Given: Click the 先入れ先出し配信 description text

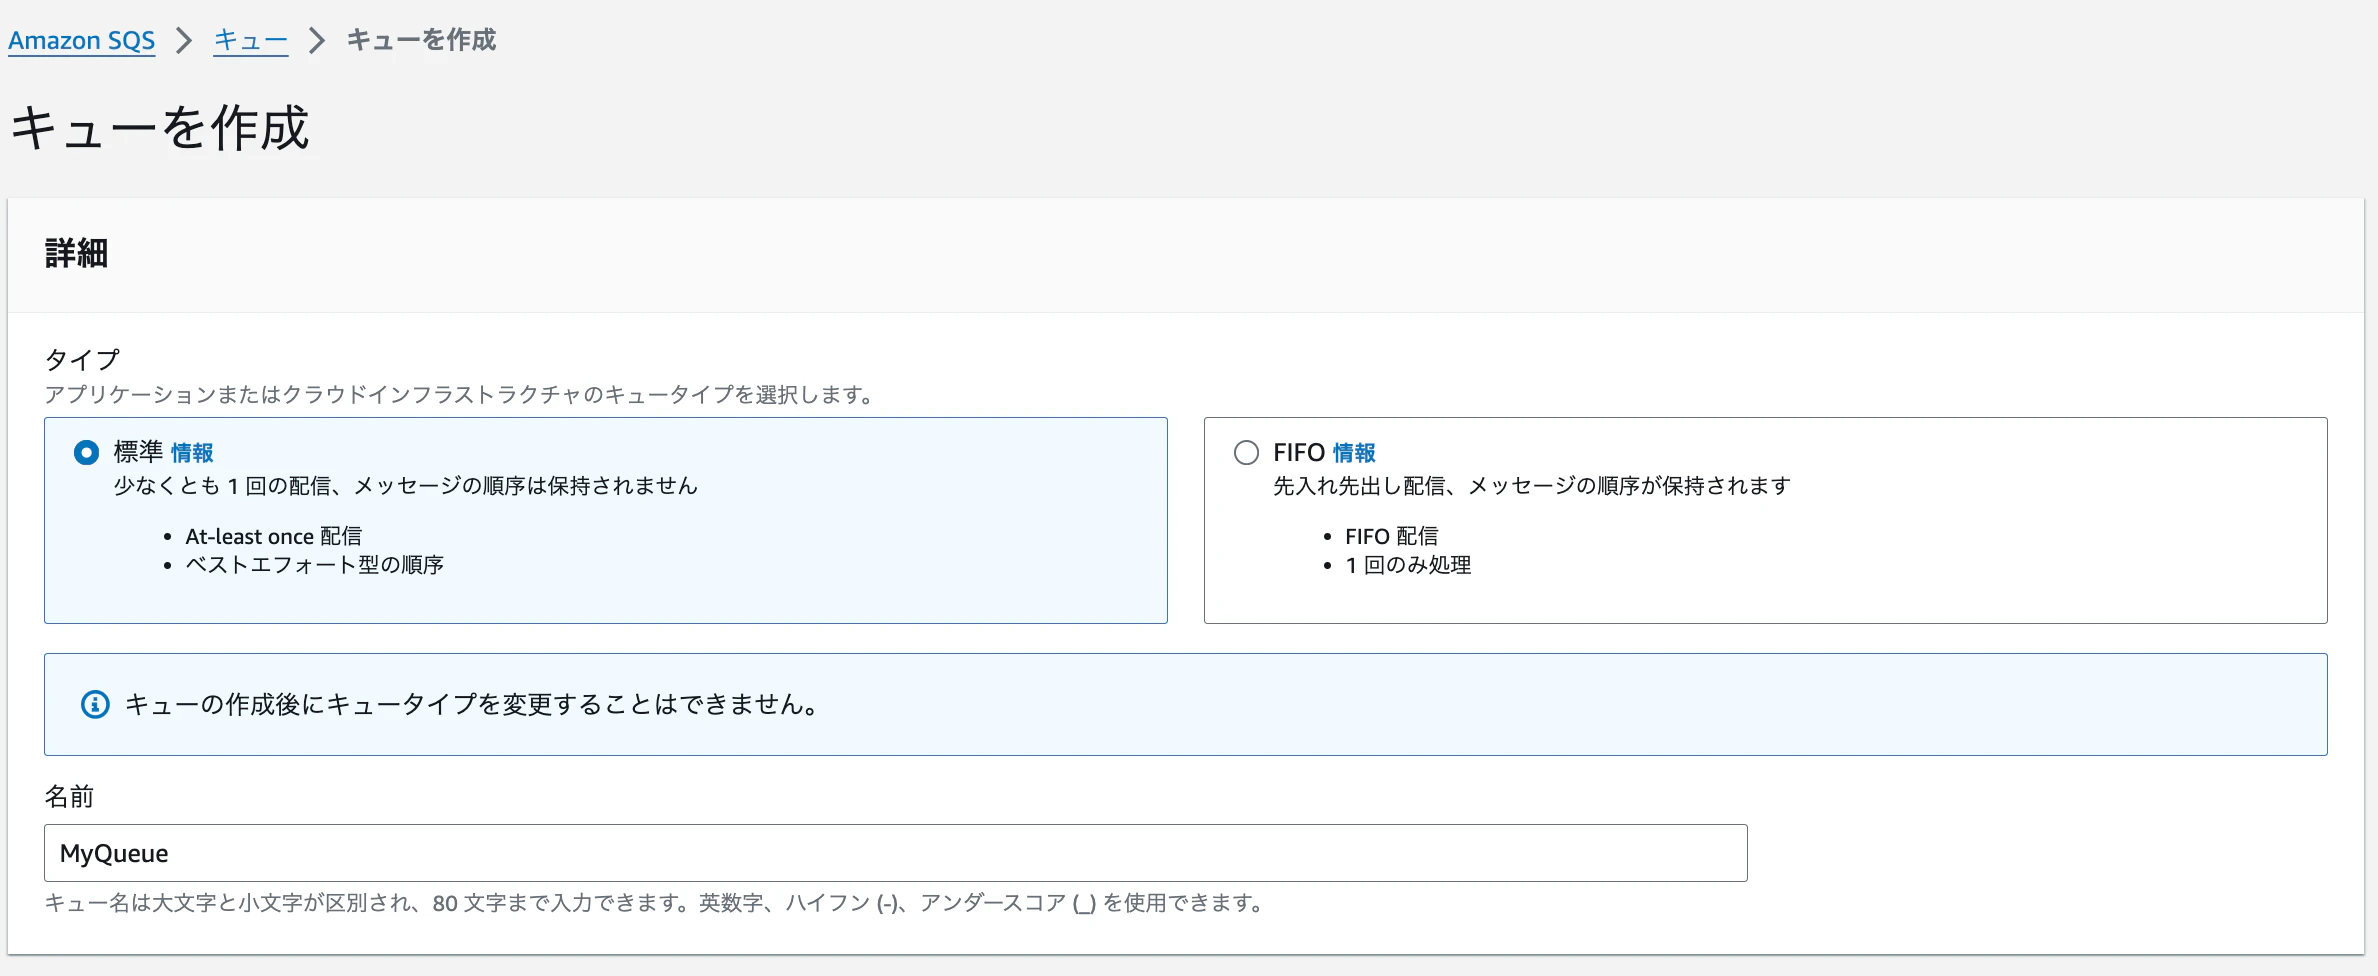Looking at the screenshot, I should (x=1532, y=486).
